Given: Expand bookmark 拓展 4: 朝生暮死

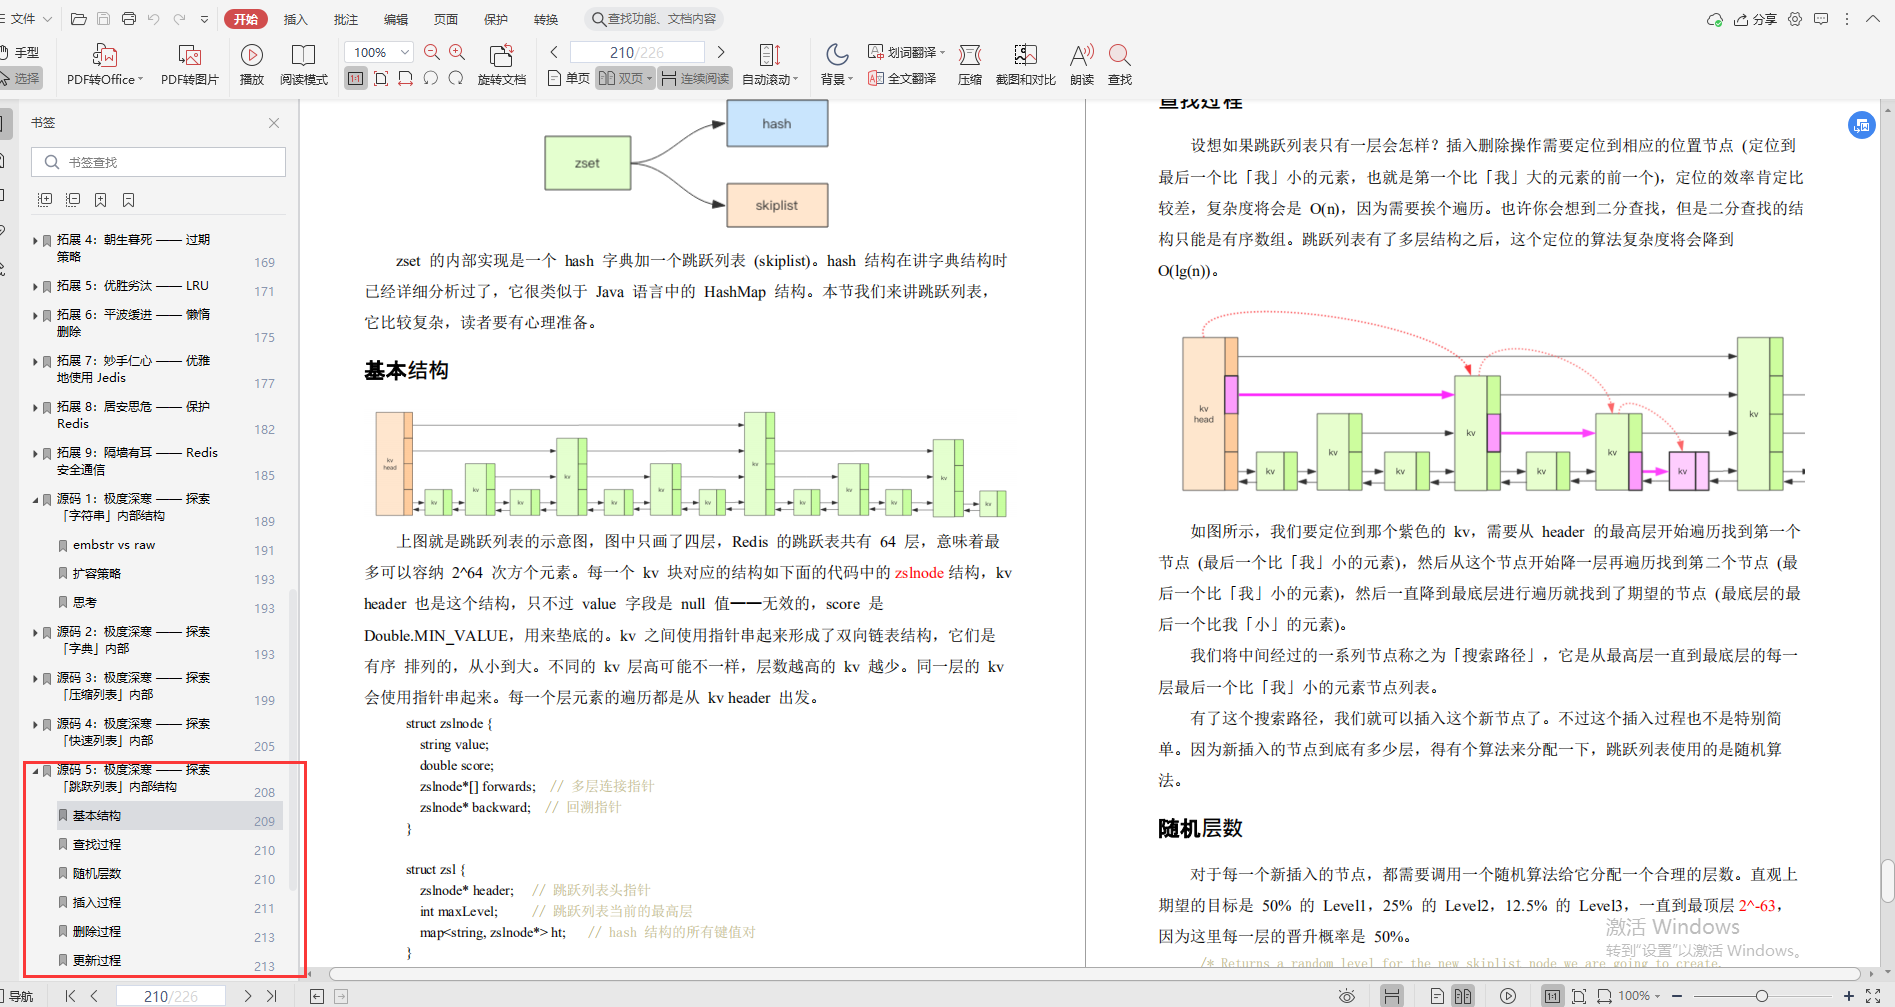Looking at the screenshot, I should pos(35,240).
